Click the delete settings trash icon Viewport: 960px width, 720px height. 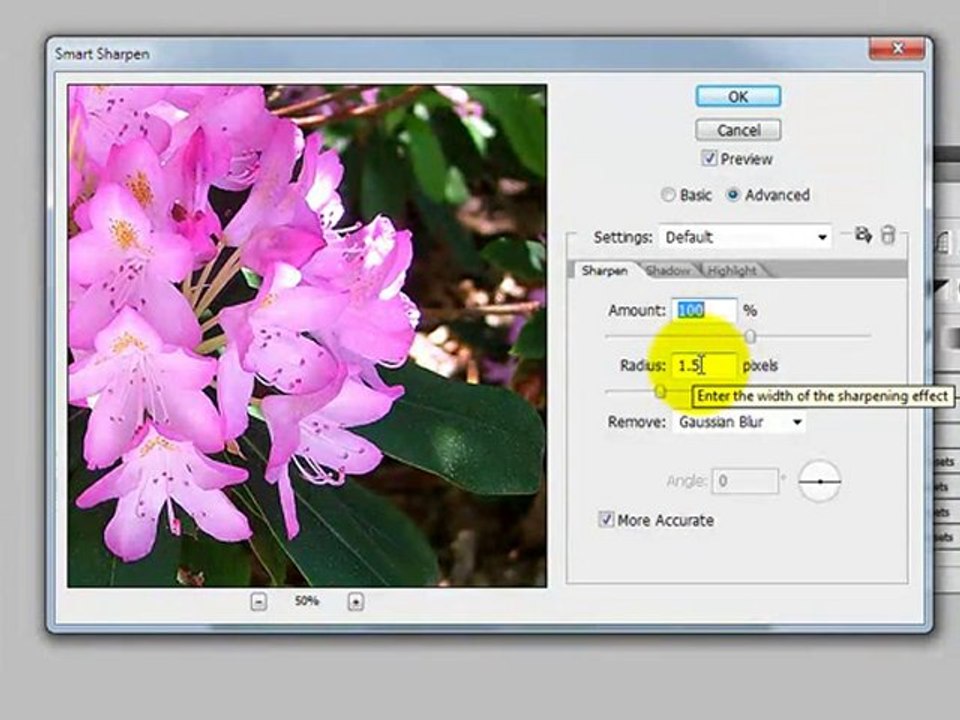point(888,234)
